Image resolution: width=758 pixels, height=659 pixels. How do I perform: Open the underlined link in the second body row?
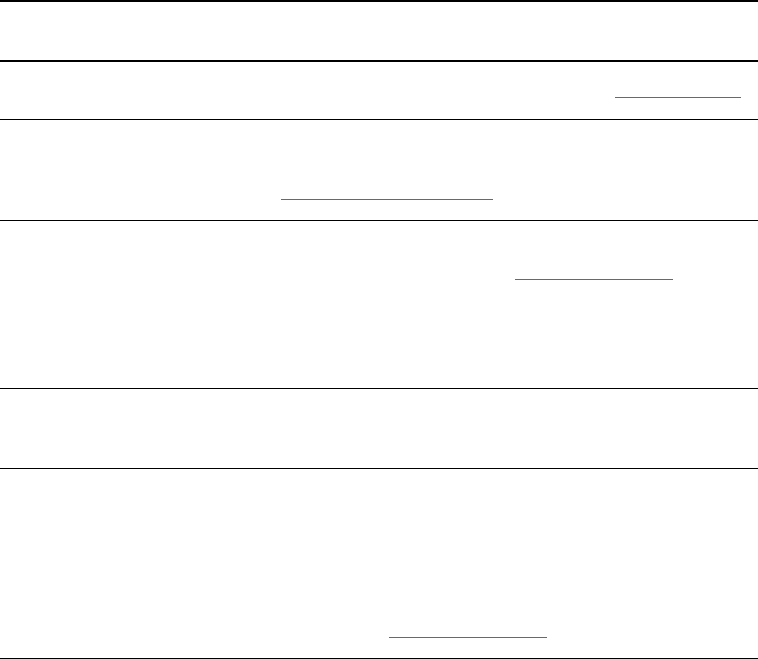(387, 198)
